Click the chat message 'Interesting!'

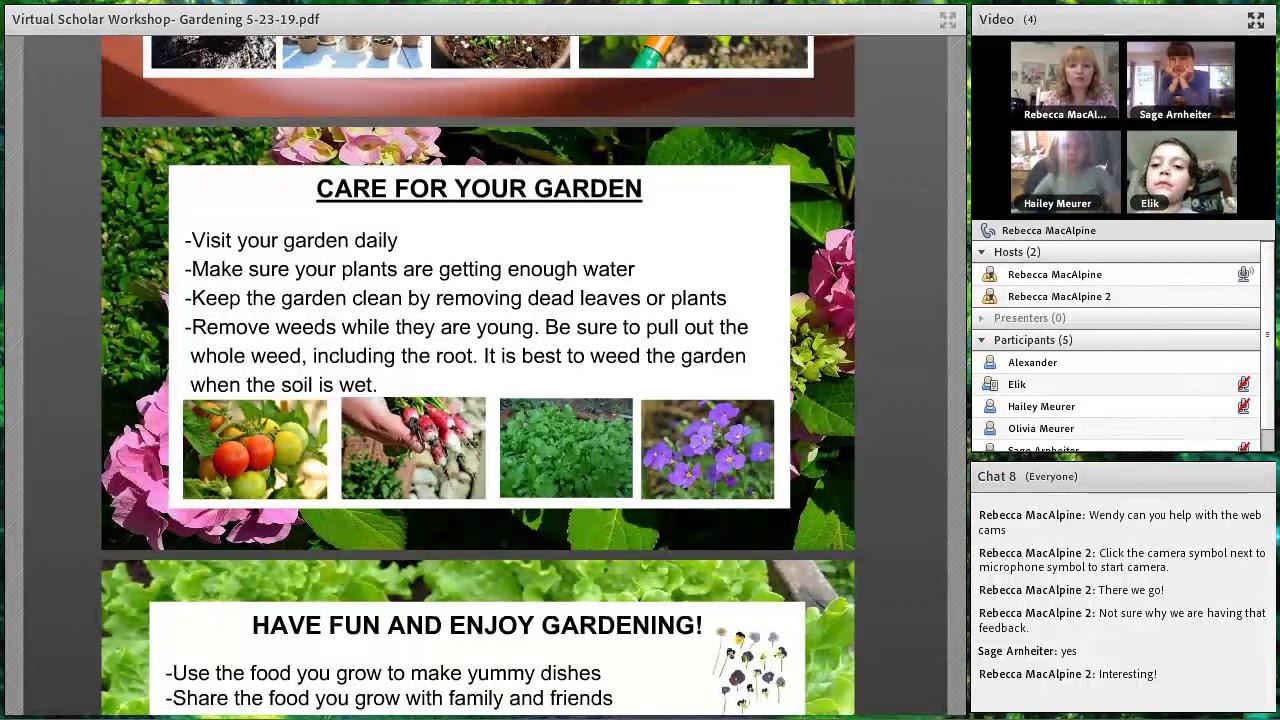1127,675
